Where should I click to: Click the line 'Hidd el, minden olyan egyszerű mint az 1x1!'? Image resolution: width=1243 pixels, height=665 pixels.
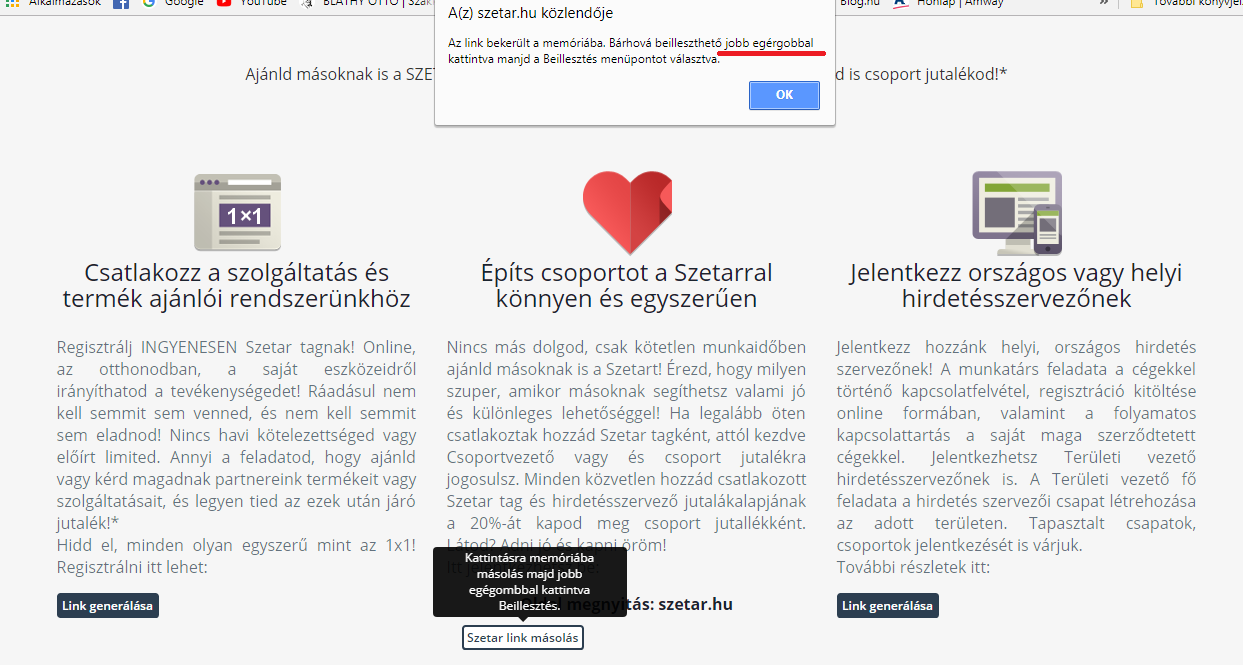(x=235, y=546)
